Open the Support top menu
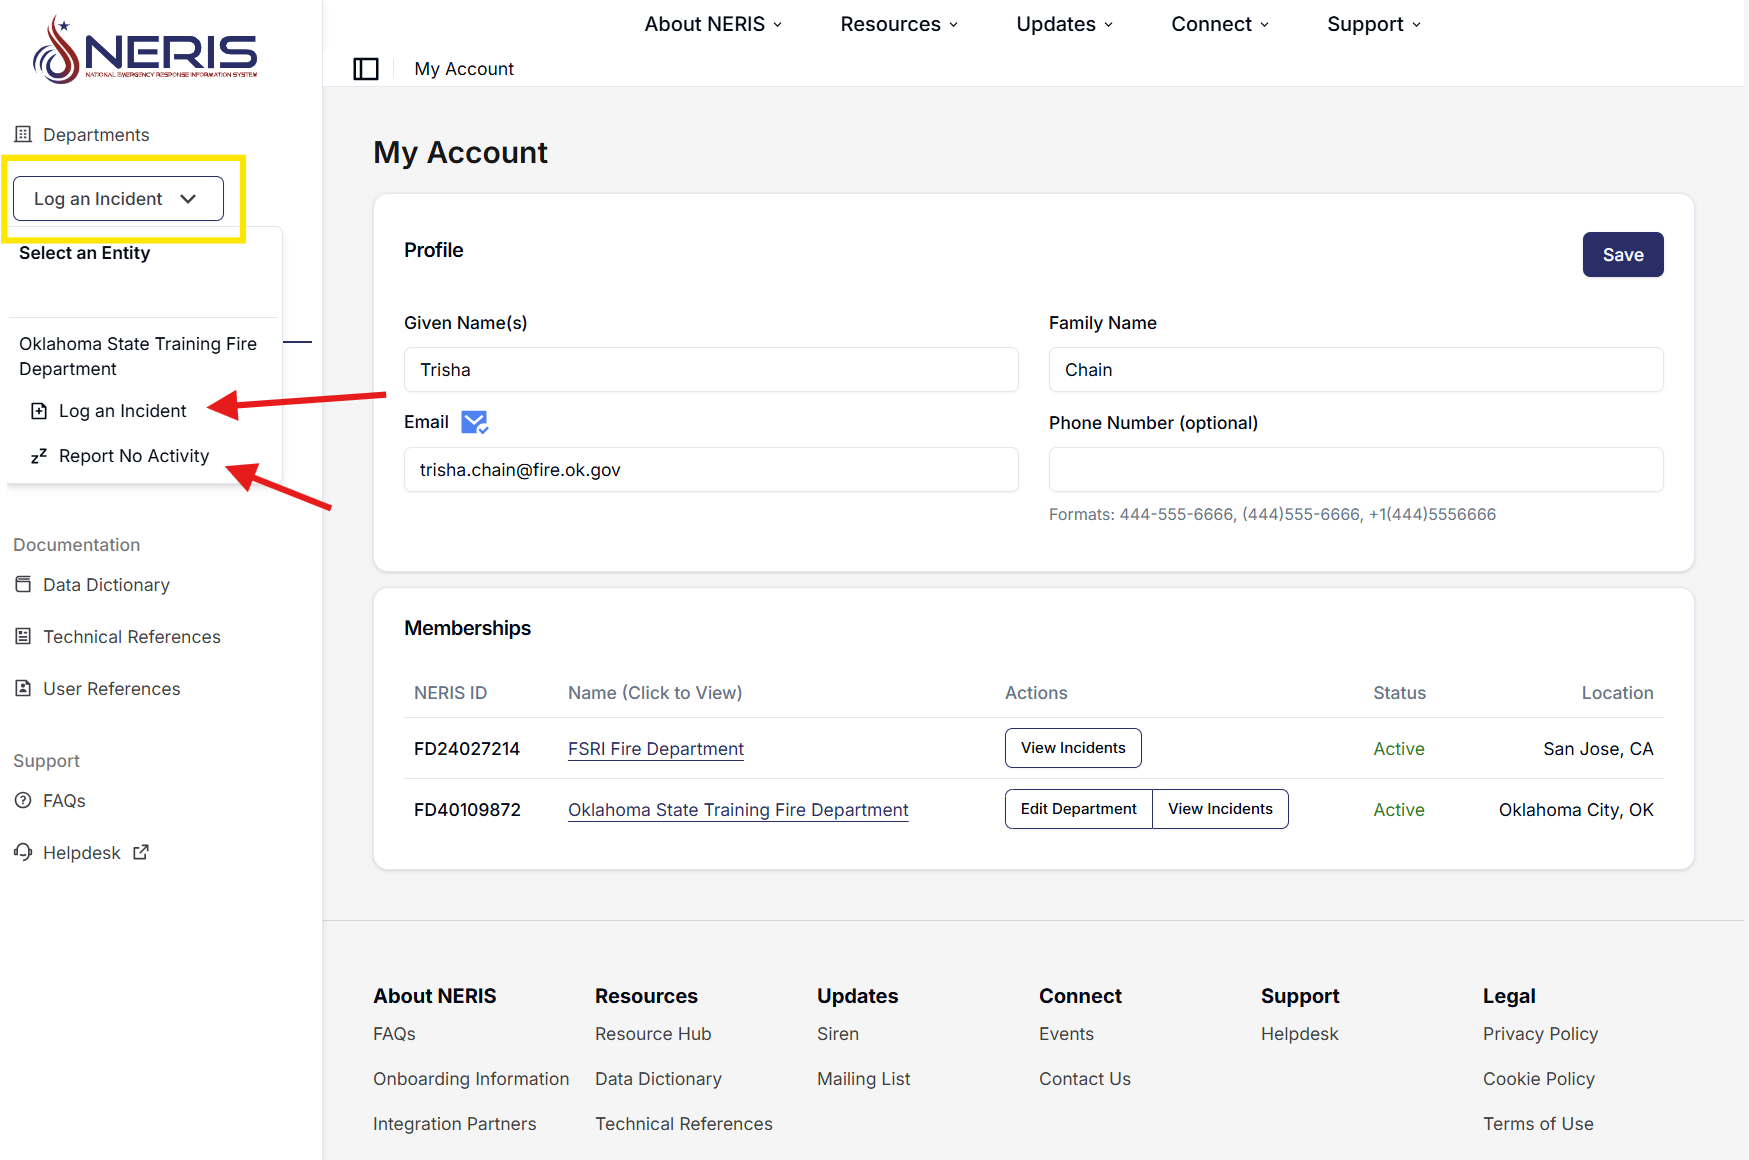The width and height of the screenshot is (1749, 1160). point(1373,24)
